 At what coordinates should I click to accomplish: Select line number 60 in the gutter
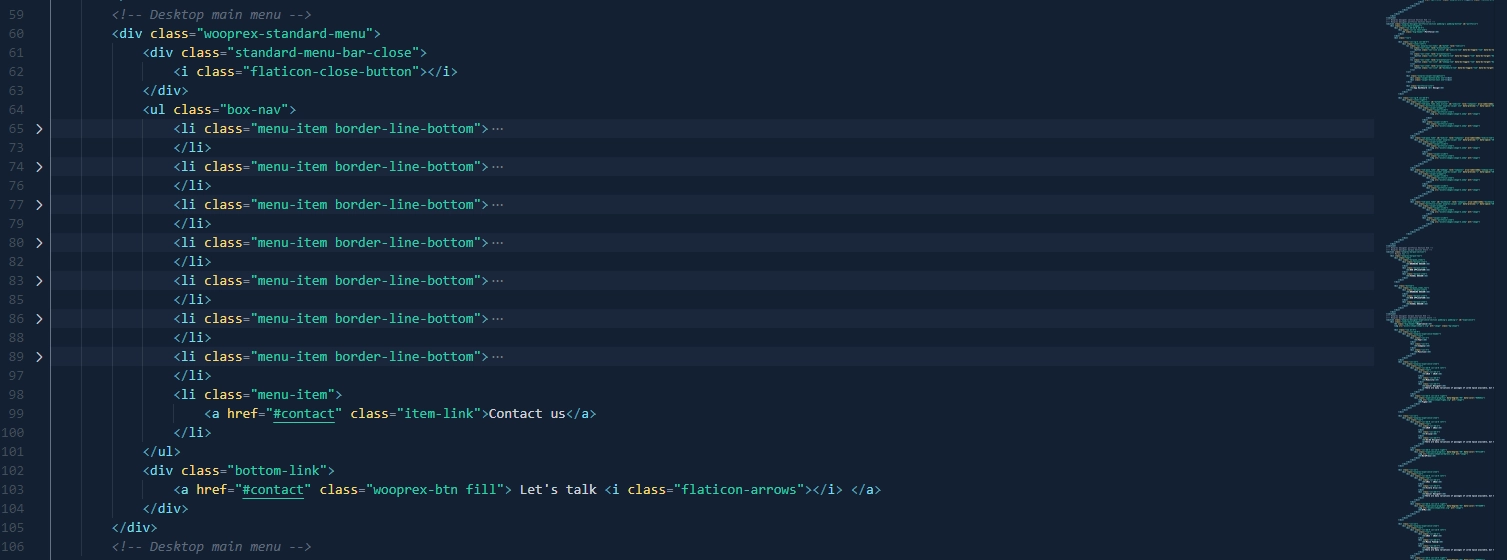[16, 34]
